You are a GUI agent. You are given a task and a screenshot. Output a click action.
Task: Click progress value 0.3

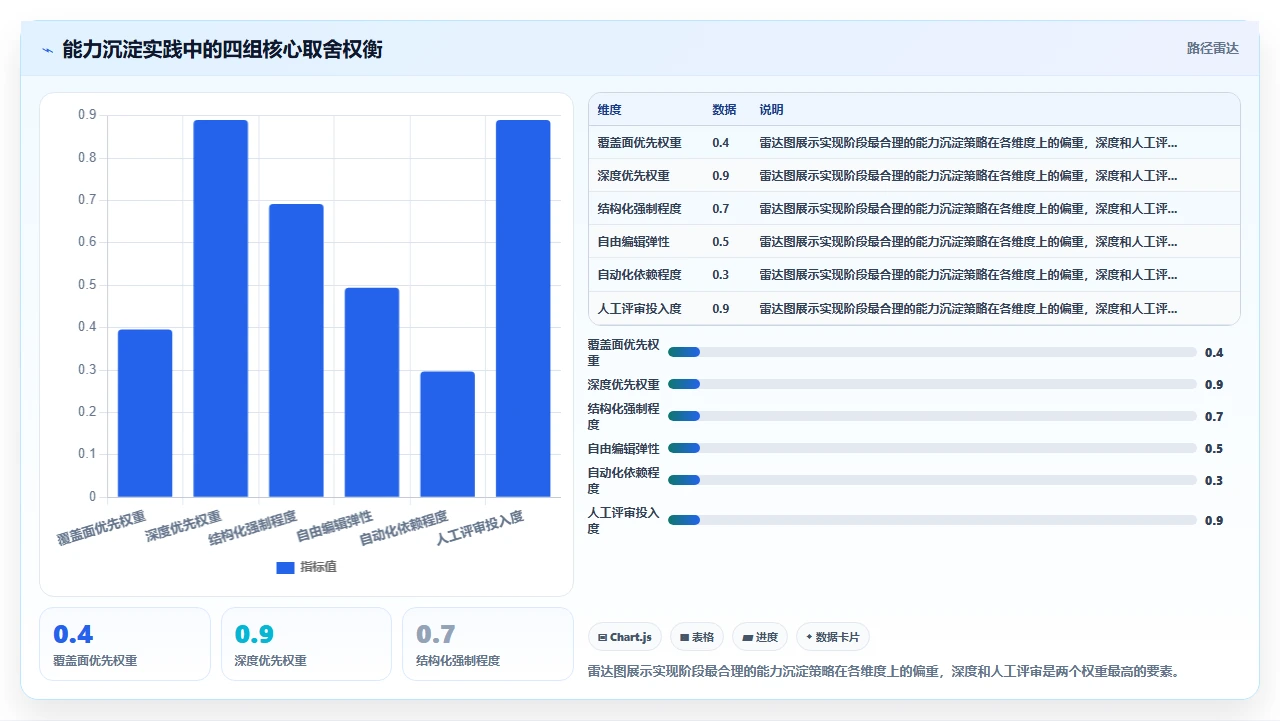tap(1214, 480)
